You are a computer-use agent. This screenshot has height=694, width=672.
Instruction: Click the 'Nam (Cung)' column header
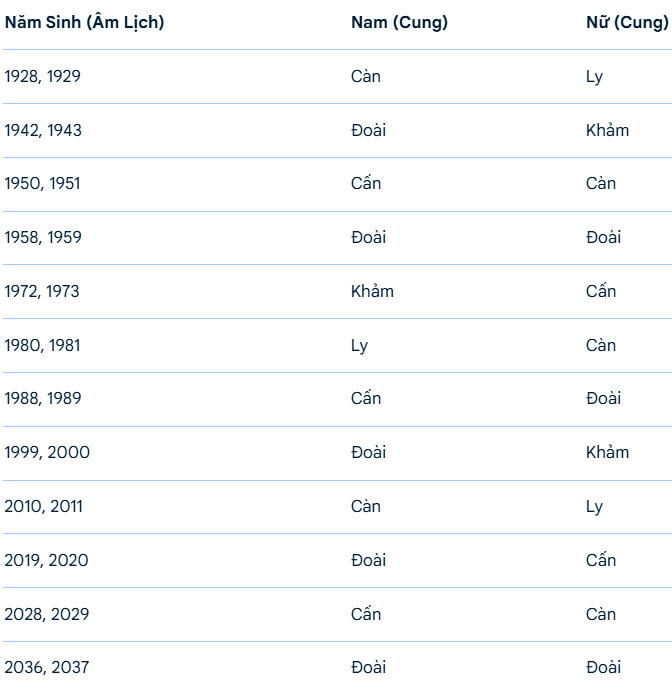399,23
